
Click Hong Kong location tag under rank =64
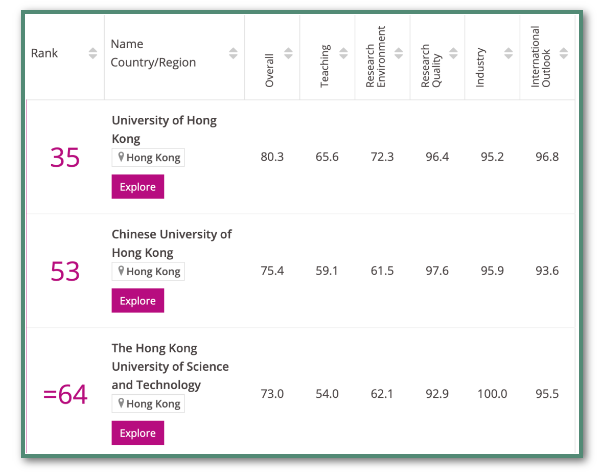pos(148,403)
